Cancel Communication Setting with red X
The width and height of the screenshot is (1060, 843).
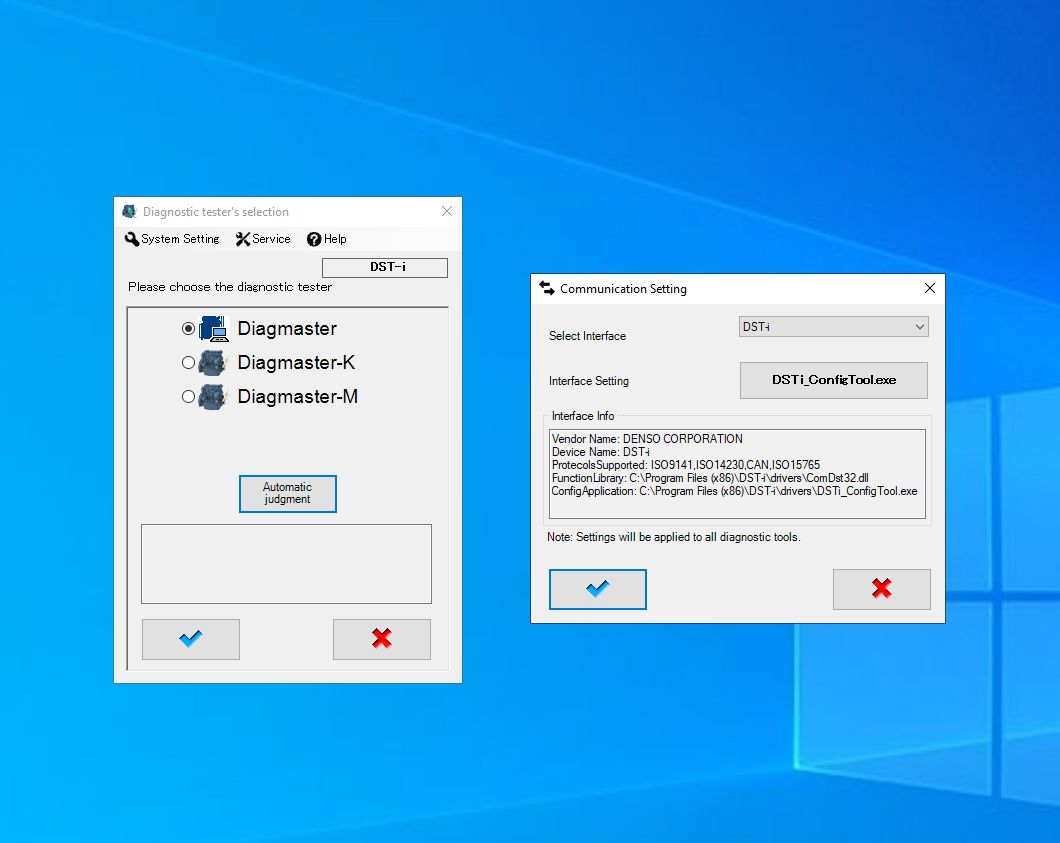click(x=882, y=589)
